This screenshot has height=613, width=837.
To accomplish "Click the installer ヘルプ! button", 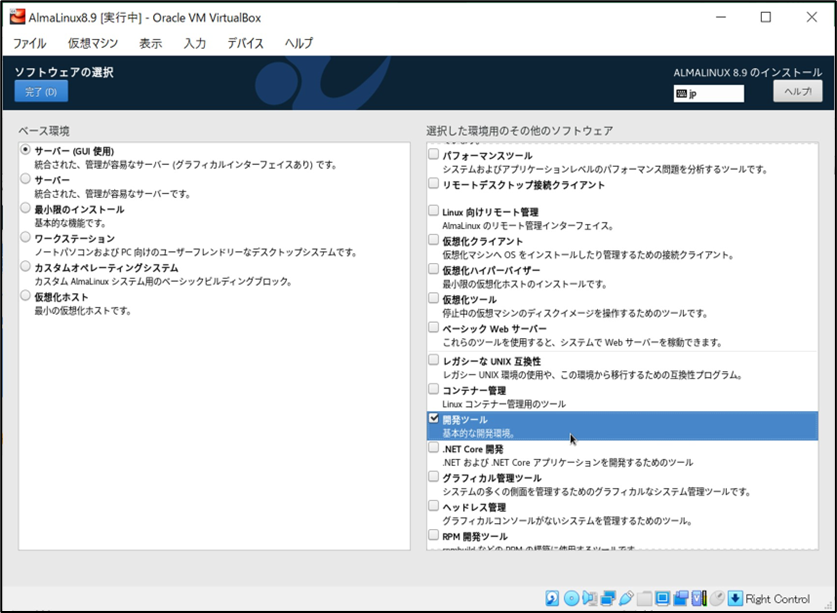I will (x=797, y=91).
